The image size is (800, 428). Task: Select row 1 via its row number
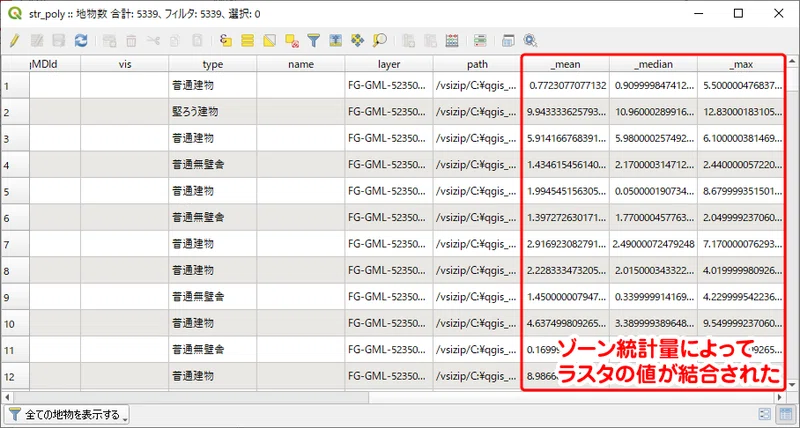15,86
